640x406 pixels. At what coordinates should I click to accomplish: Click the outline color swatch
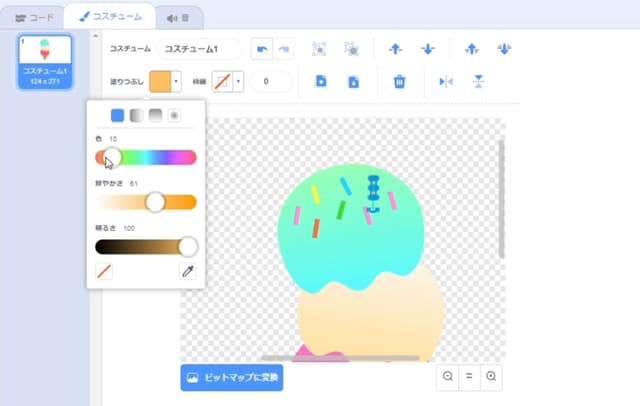pos(222,82)
